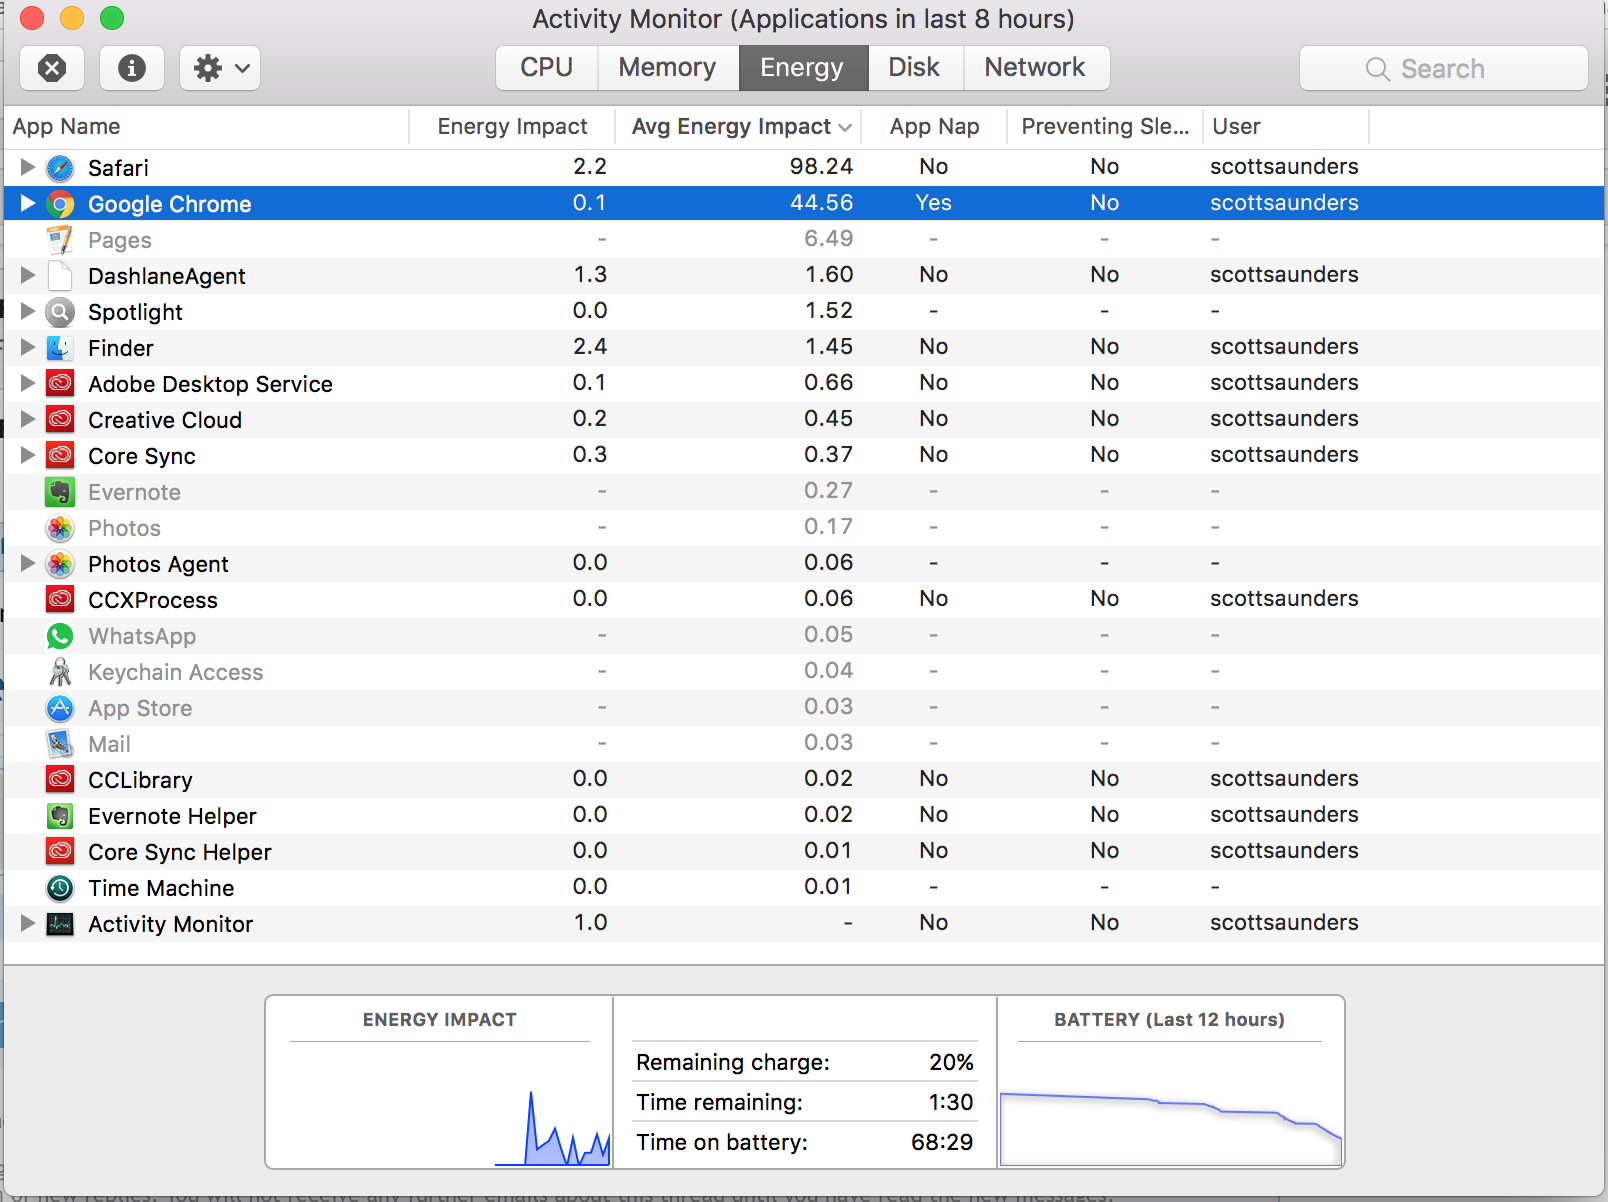
Task: Expand the DashlaneAgent row
Action: (28, 275)
